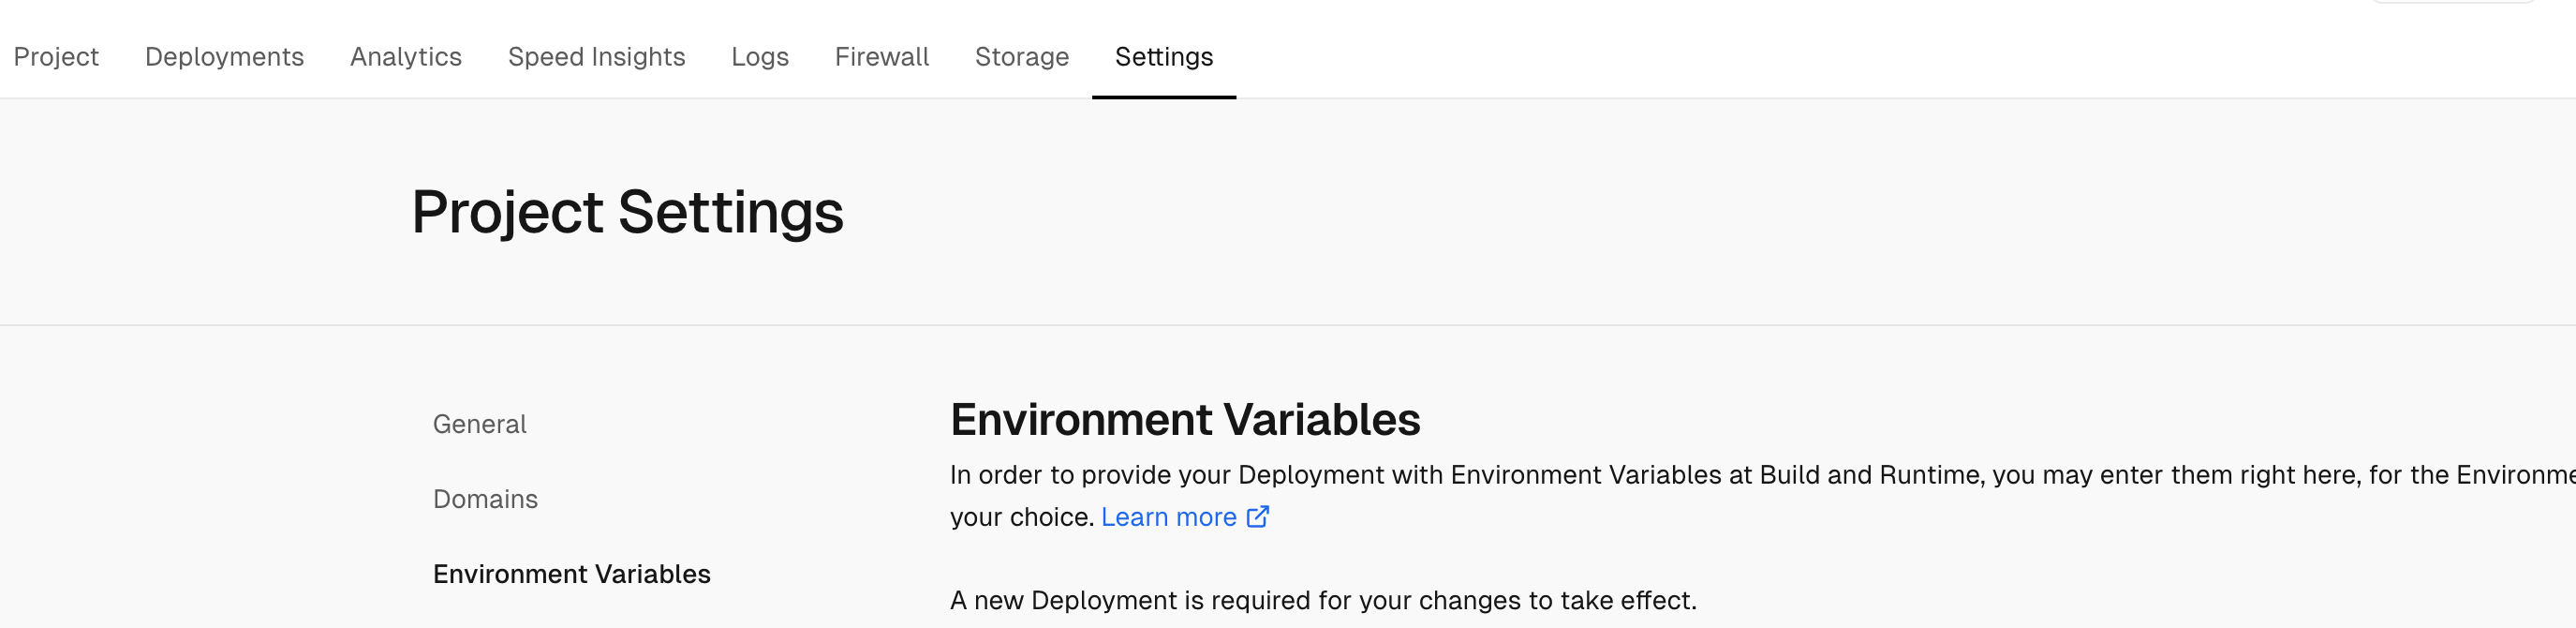Click the partially visible button at top right
The image size is (2576, 628).
2454,2
